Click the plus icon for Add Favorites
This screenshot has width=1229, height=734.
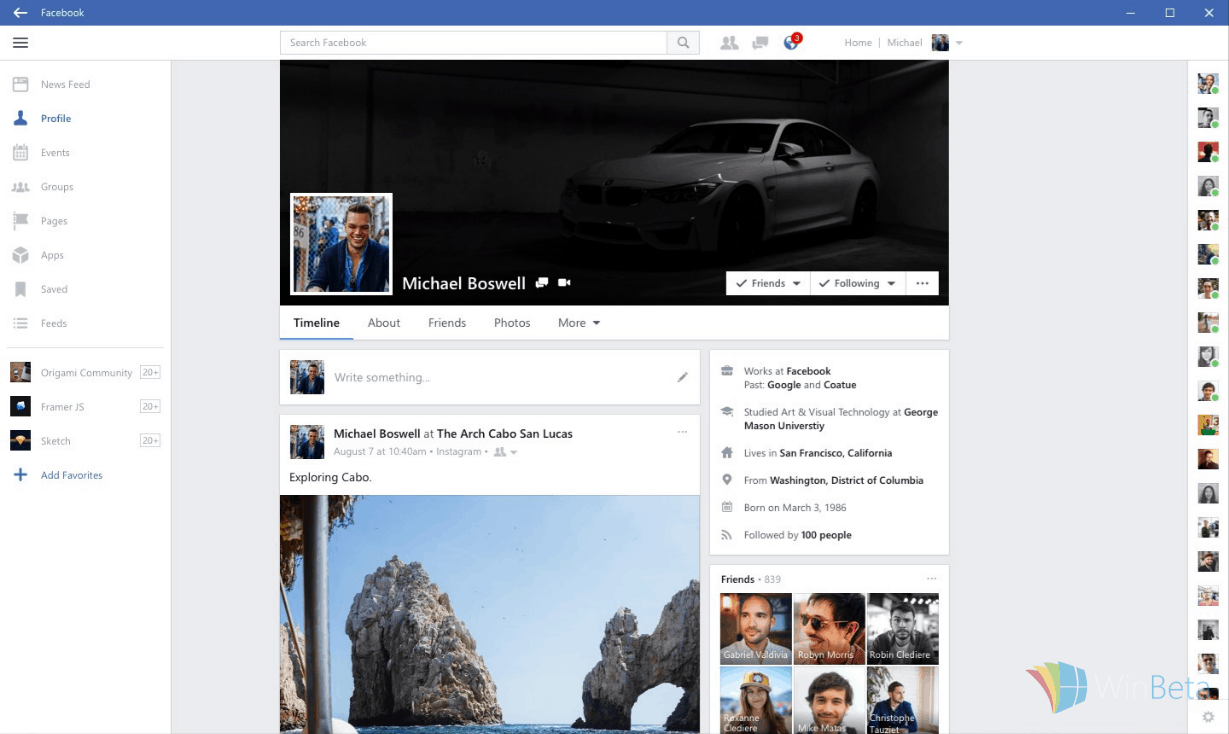point(20,475)
